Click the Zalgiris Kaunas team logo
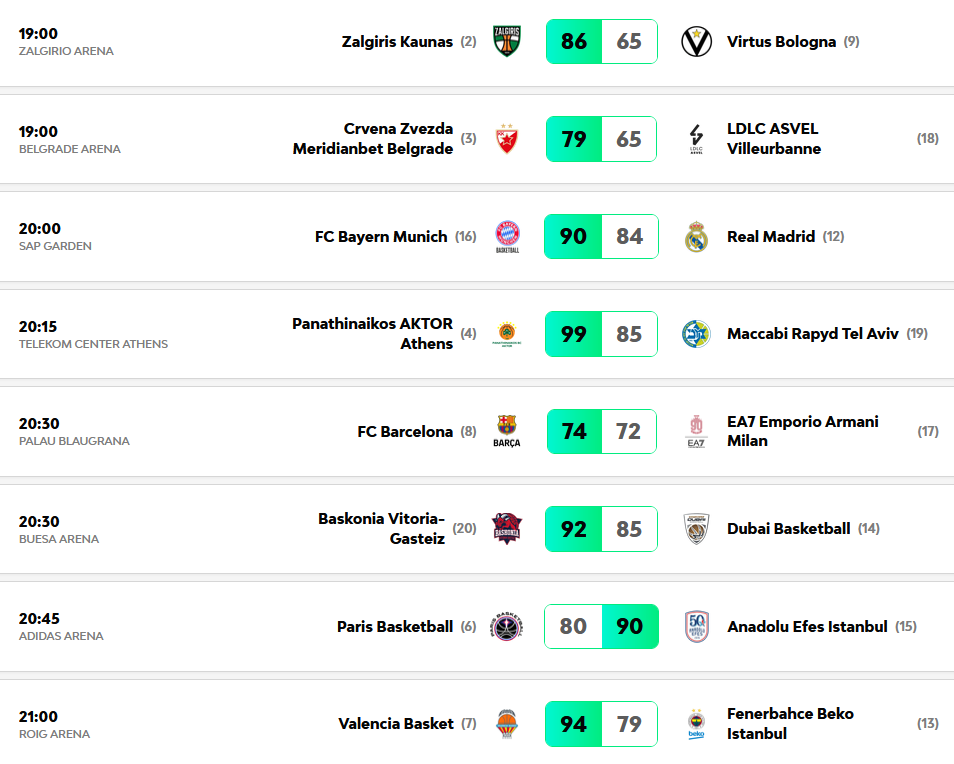Screen dimensions: 954x764 coord(507,42)
